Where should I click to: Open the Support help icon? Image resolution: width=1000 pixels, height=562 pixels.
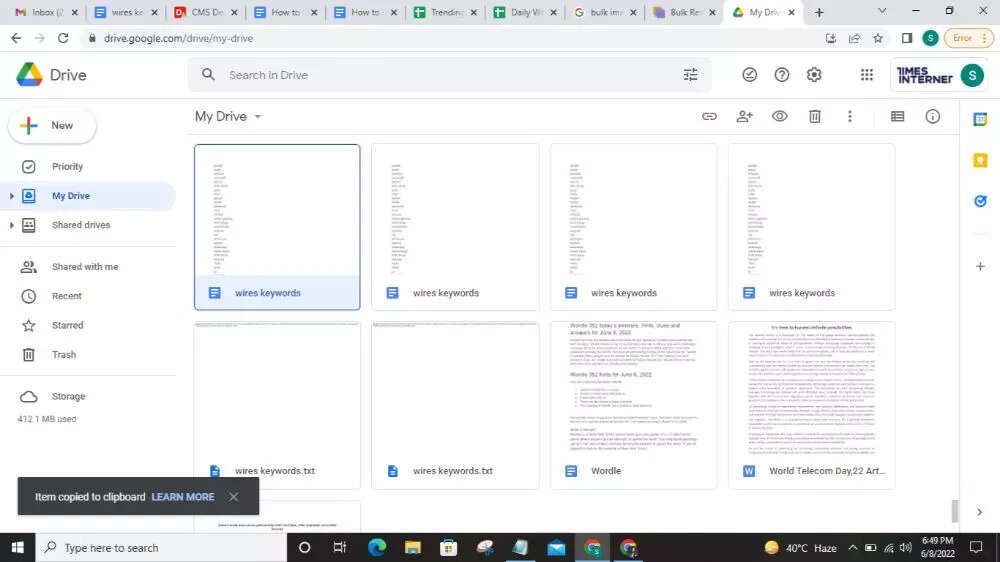tap(782, 75)
